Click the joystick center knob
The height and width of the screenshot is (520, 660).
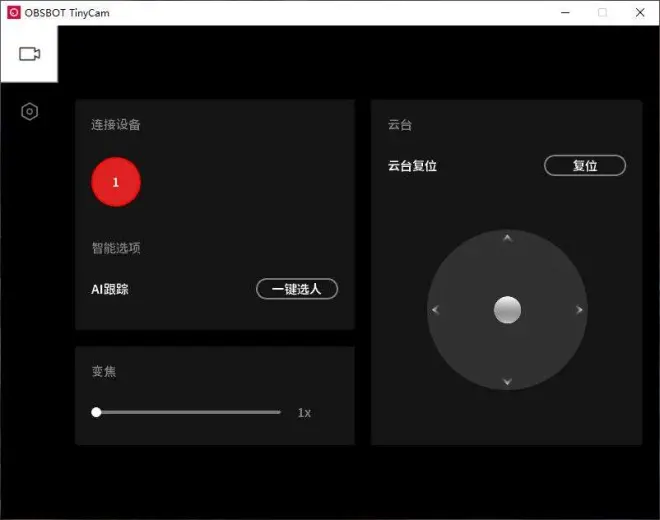[507, 310]
